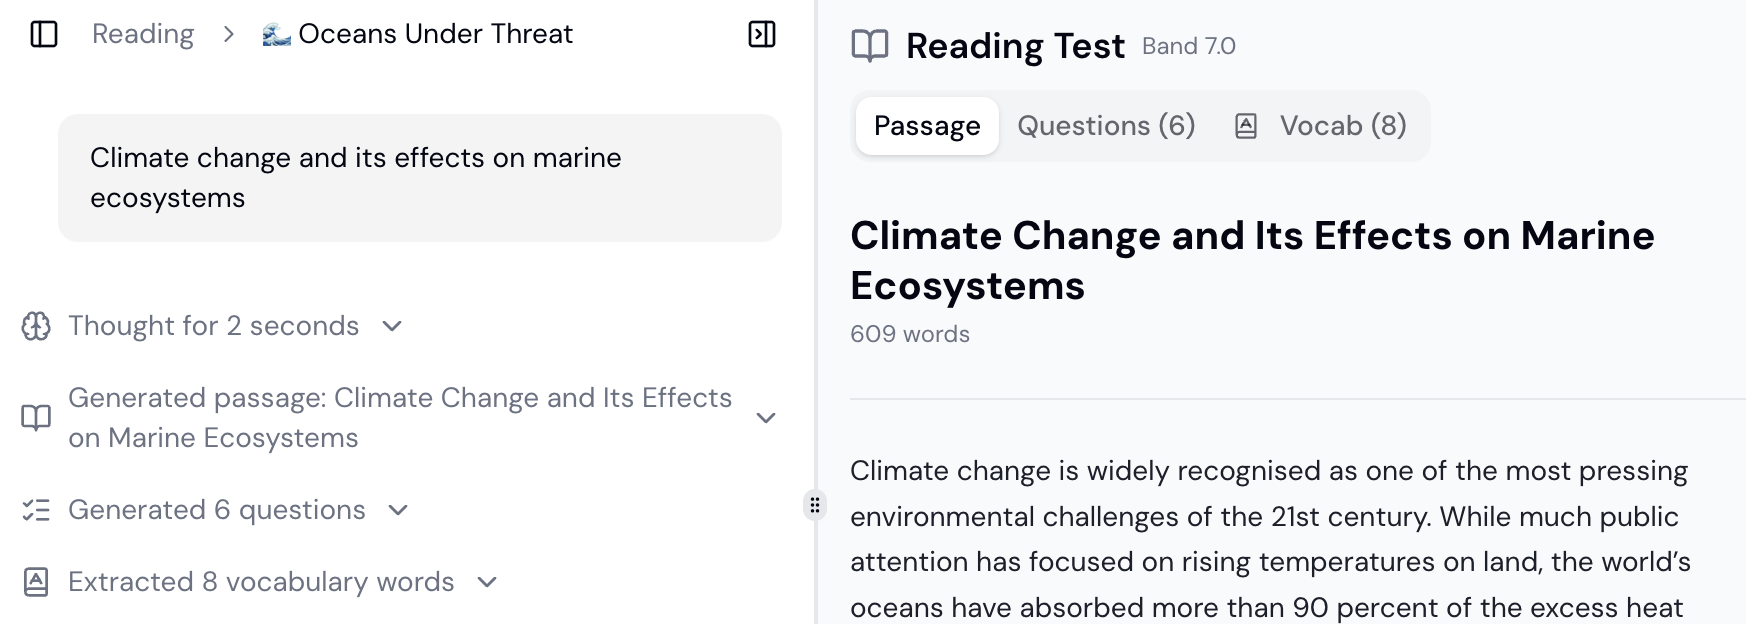The width and height of the screenshot is (1746, 624).
Task: Expand the Extracted 8 vocabulary words chevron
Action: pos(487,582)
